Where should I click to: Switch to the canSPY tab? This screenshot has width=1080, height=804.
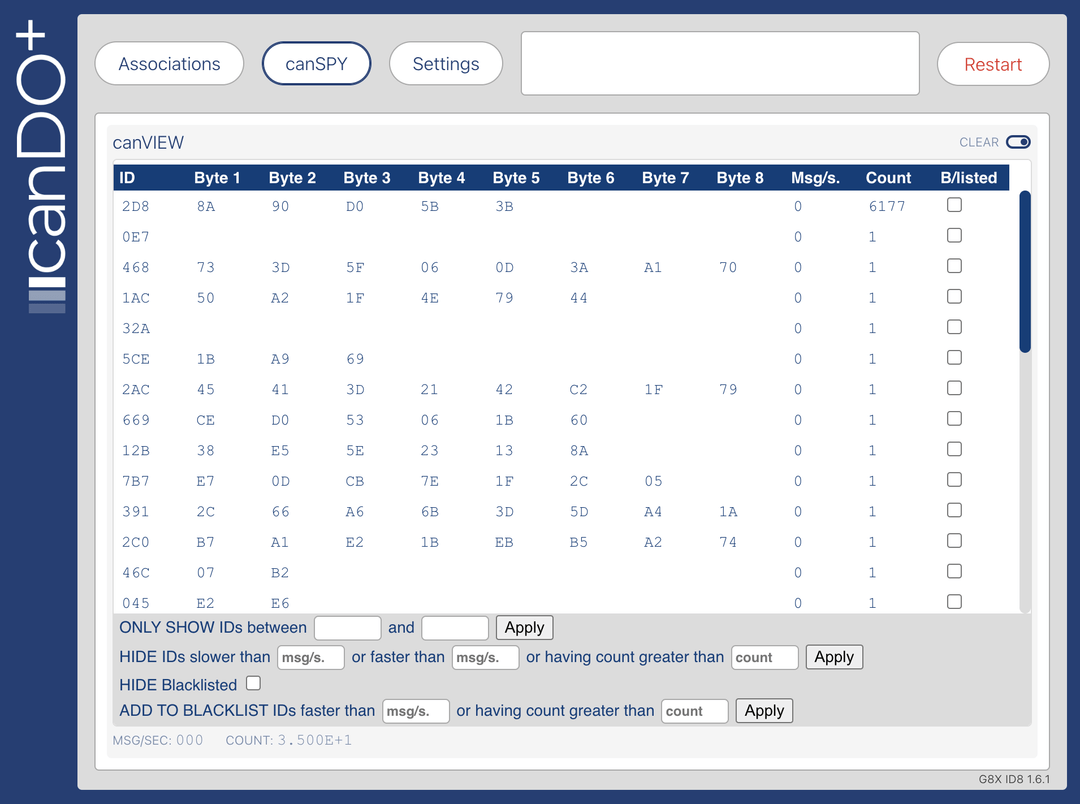(316, 64)
